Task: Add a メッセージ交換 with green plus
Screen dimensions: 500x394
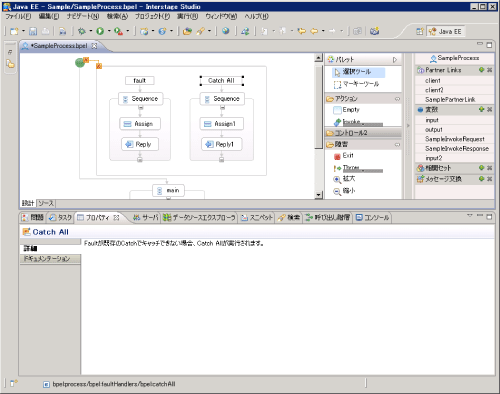Action: point(481,179)
